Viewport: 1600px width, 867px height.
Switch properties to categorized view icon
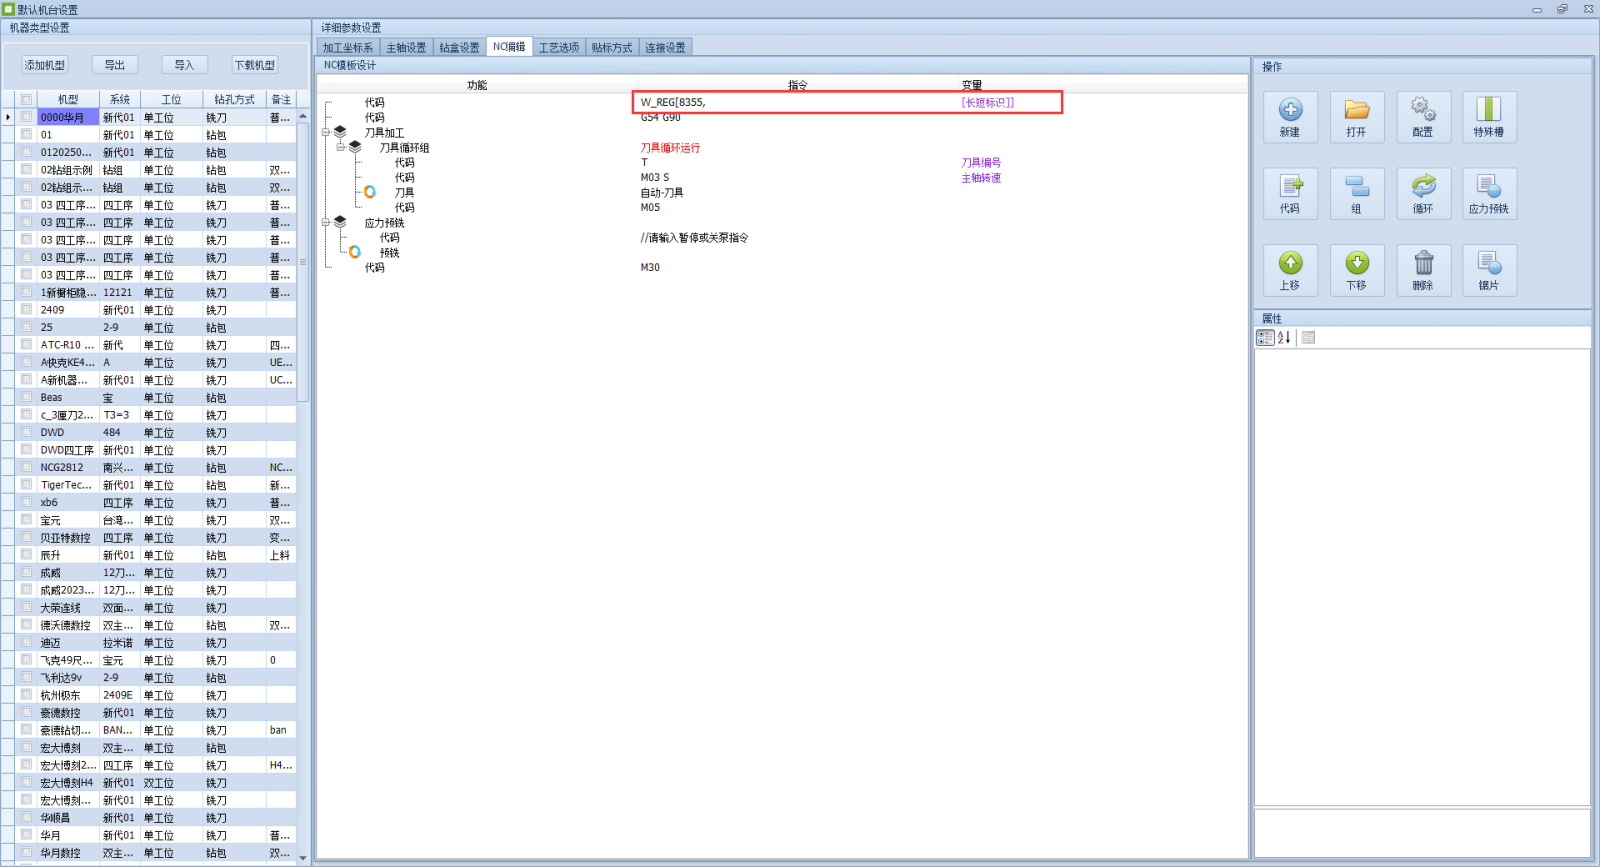(1265, 338)
